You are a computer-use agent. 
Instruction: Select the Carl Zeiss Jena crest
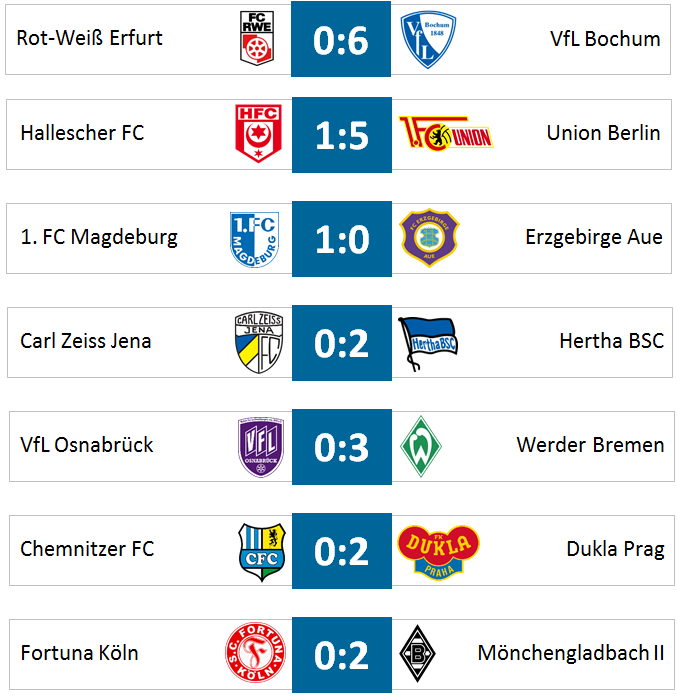pyautogui.click(x=259, y=342)
